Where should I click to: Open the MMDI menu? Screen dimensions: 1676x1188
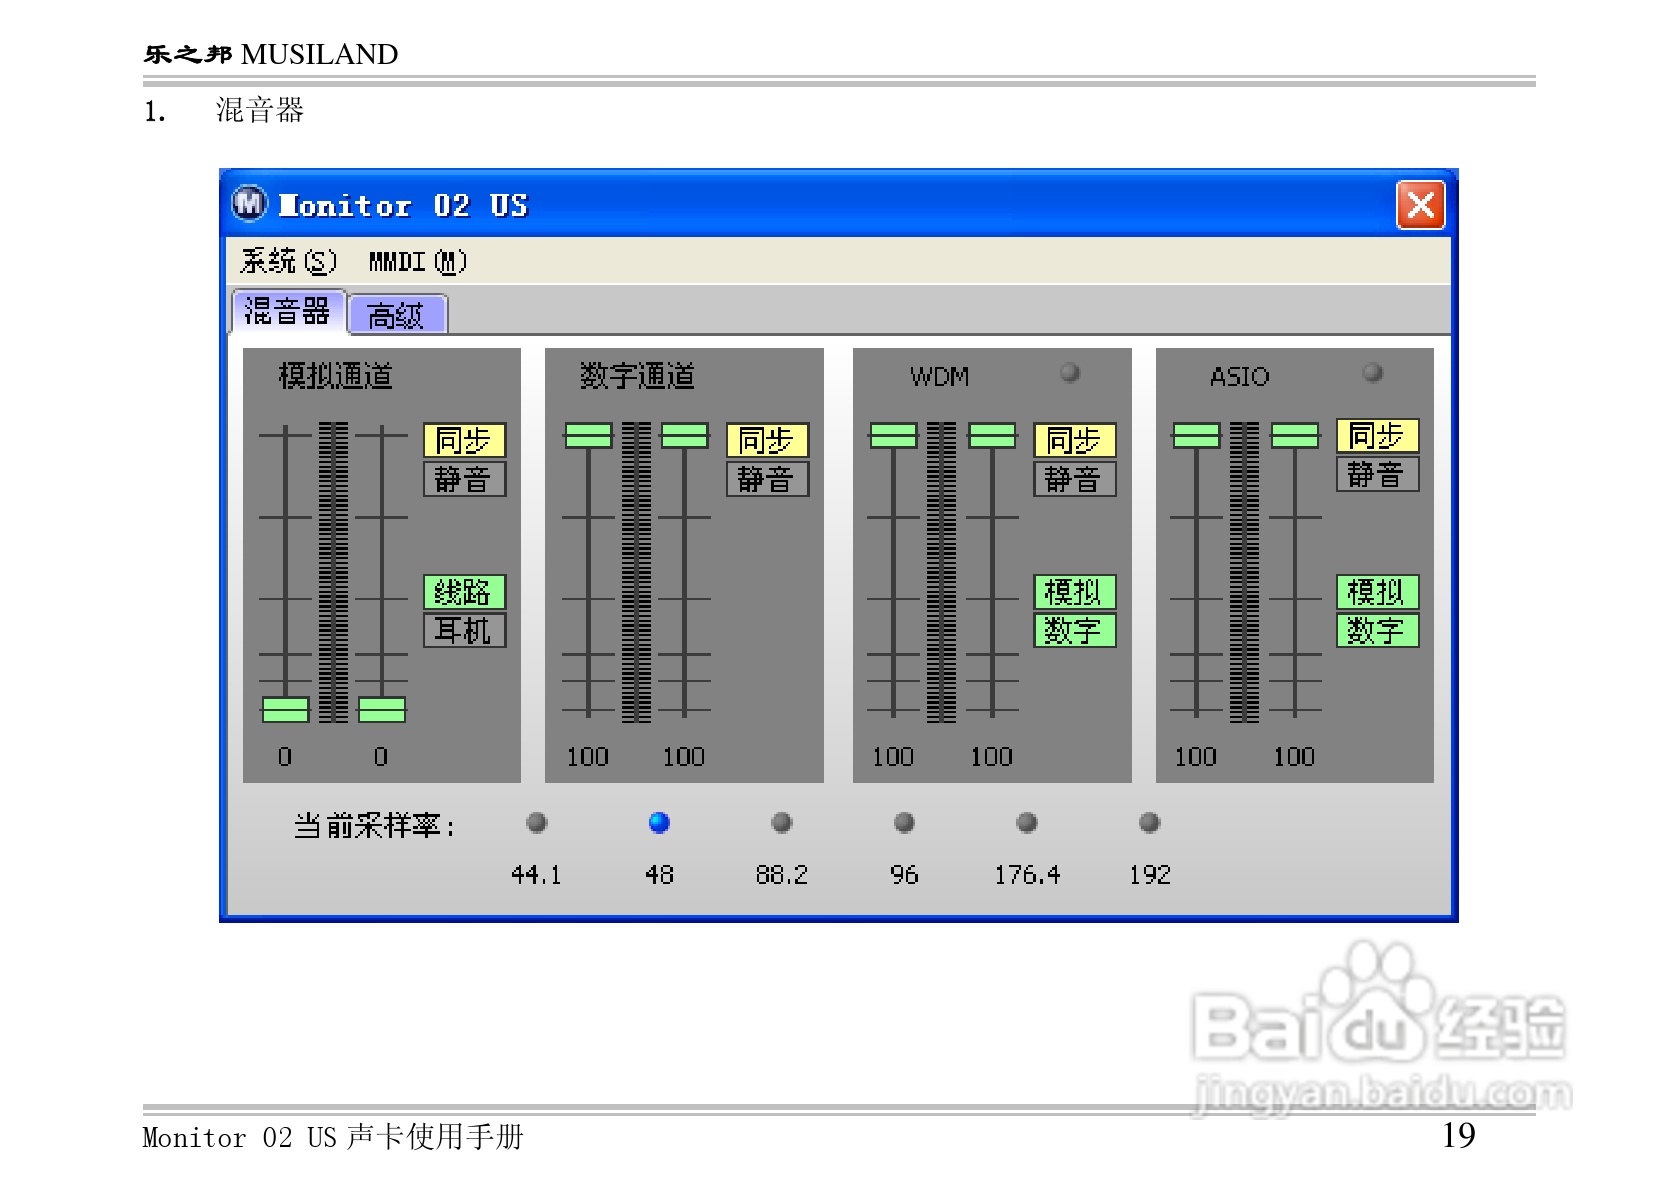click(x=418, y=260)
